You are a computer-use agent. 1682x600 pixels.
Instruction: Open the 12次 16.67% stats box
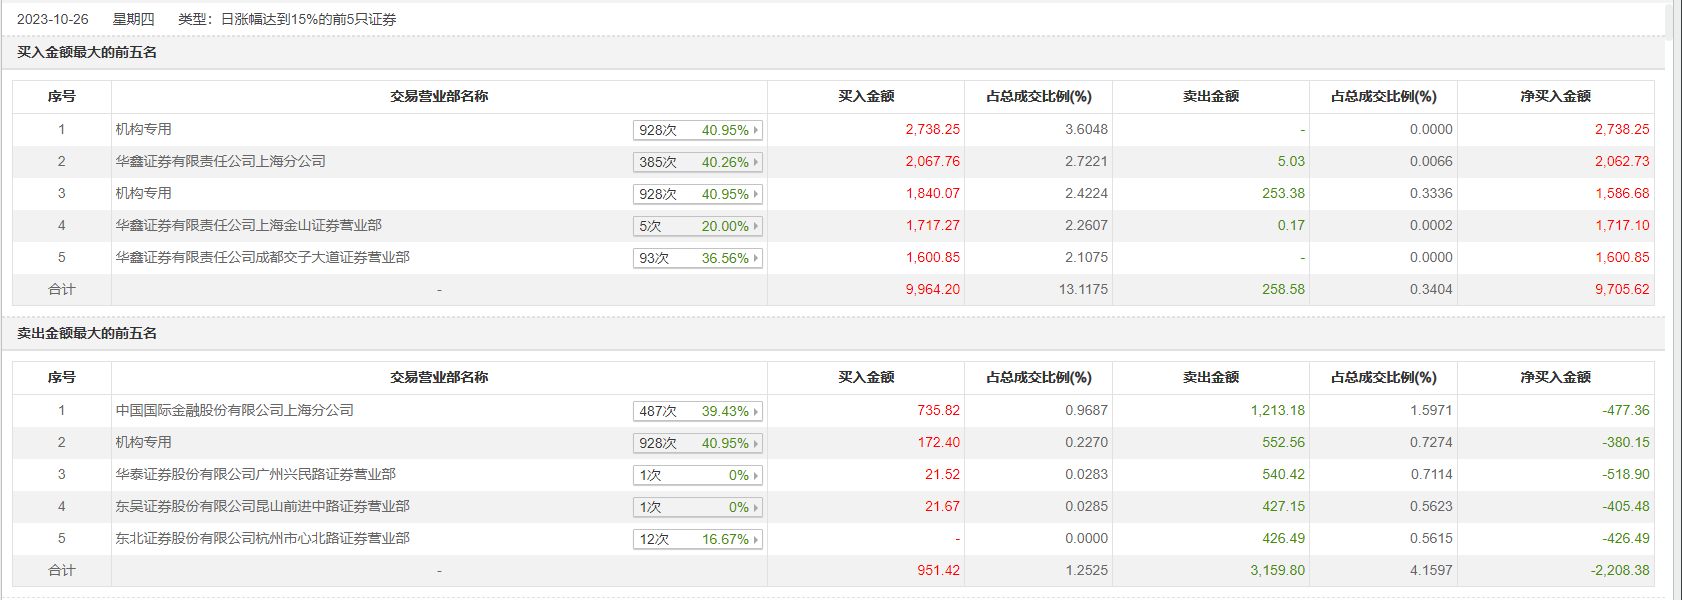[x=697, y=539]
